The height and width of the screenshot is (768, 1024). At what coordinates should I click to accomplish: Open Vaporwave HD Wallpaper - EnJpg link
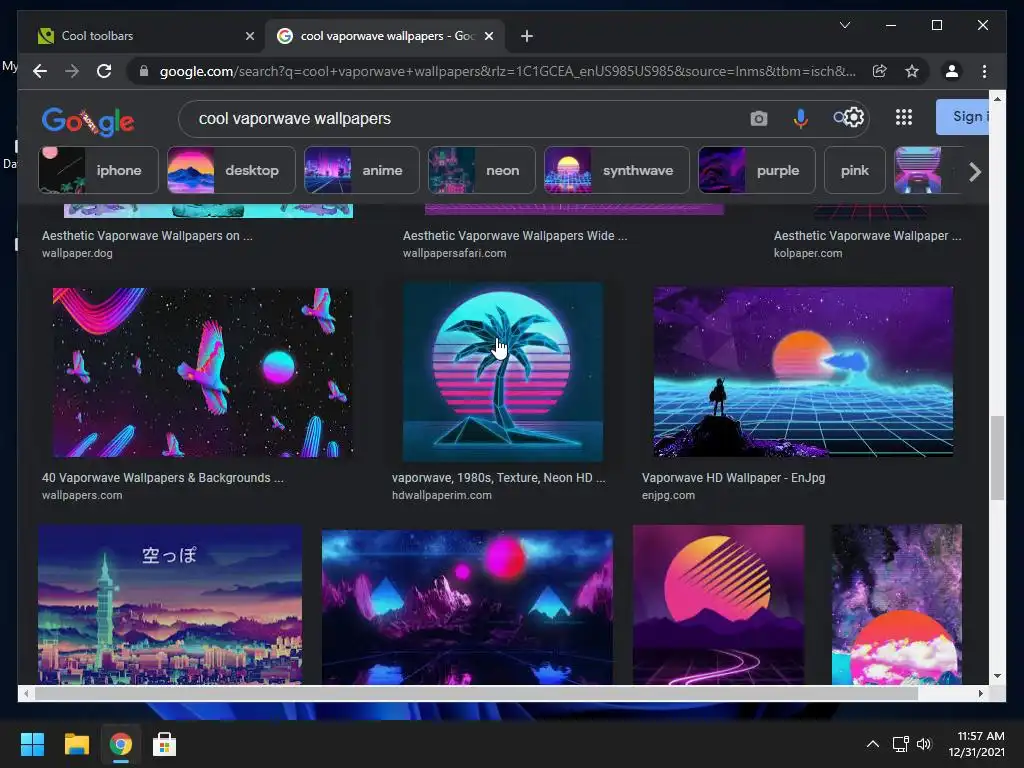[733, 478]
